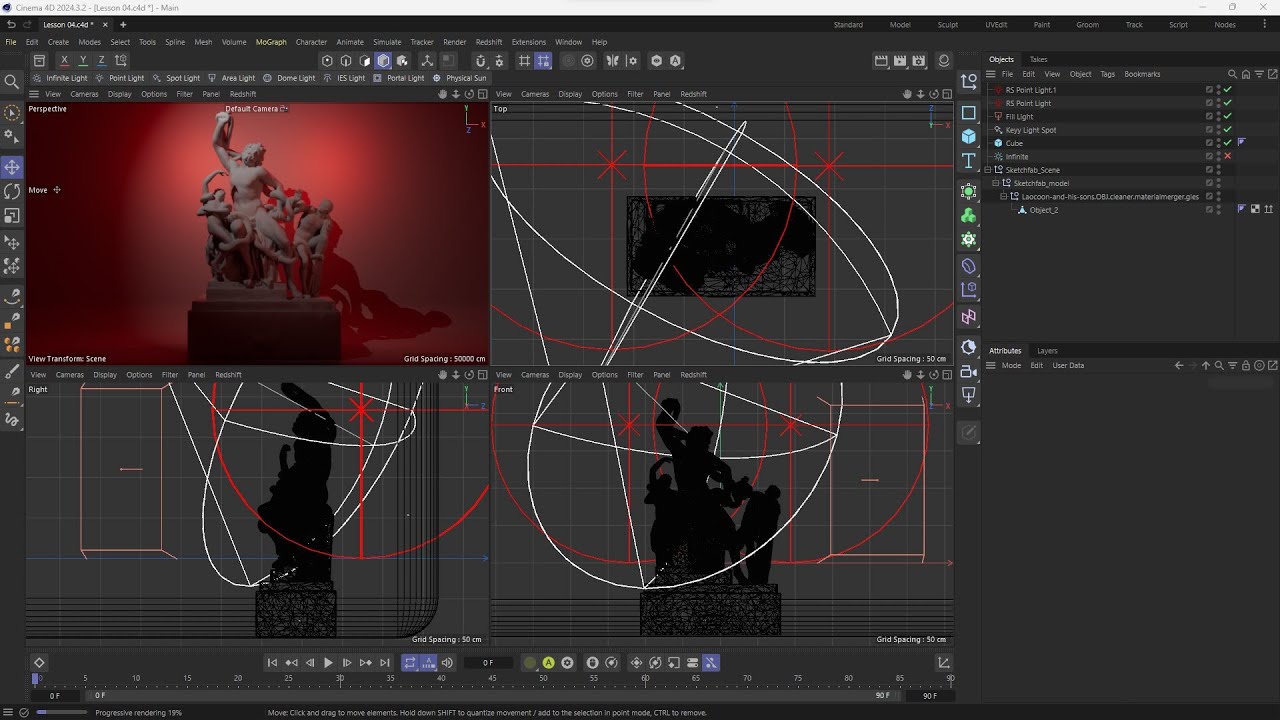
Task: Select Keyy Light Spot in Objects list
Action: pos(1030,130)
